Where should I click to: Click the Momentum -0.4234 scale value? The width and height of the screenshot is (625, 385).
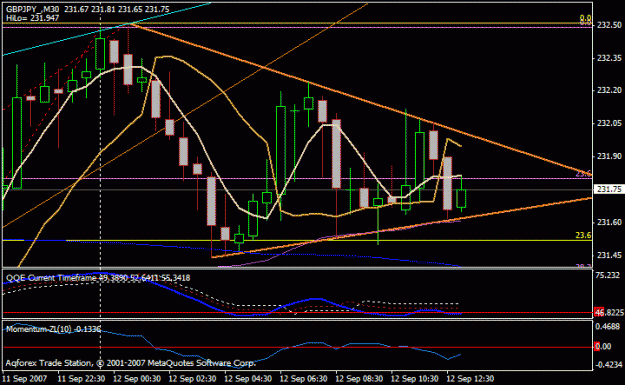coord(608,365)
